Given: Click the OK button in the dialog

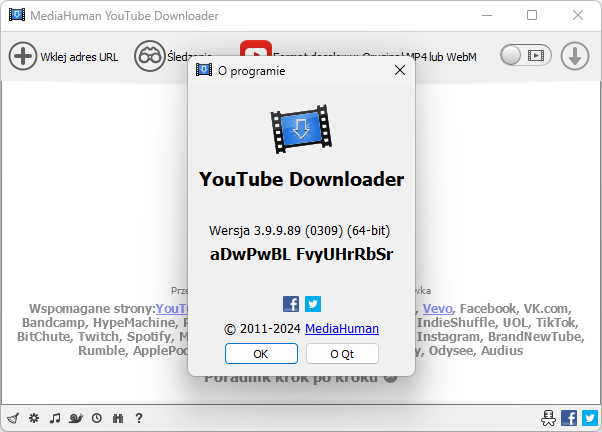Looking at the screenshot, I should click(x=261, y=353).
